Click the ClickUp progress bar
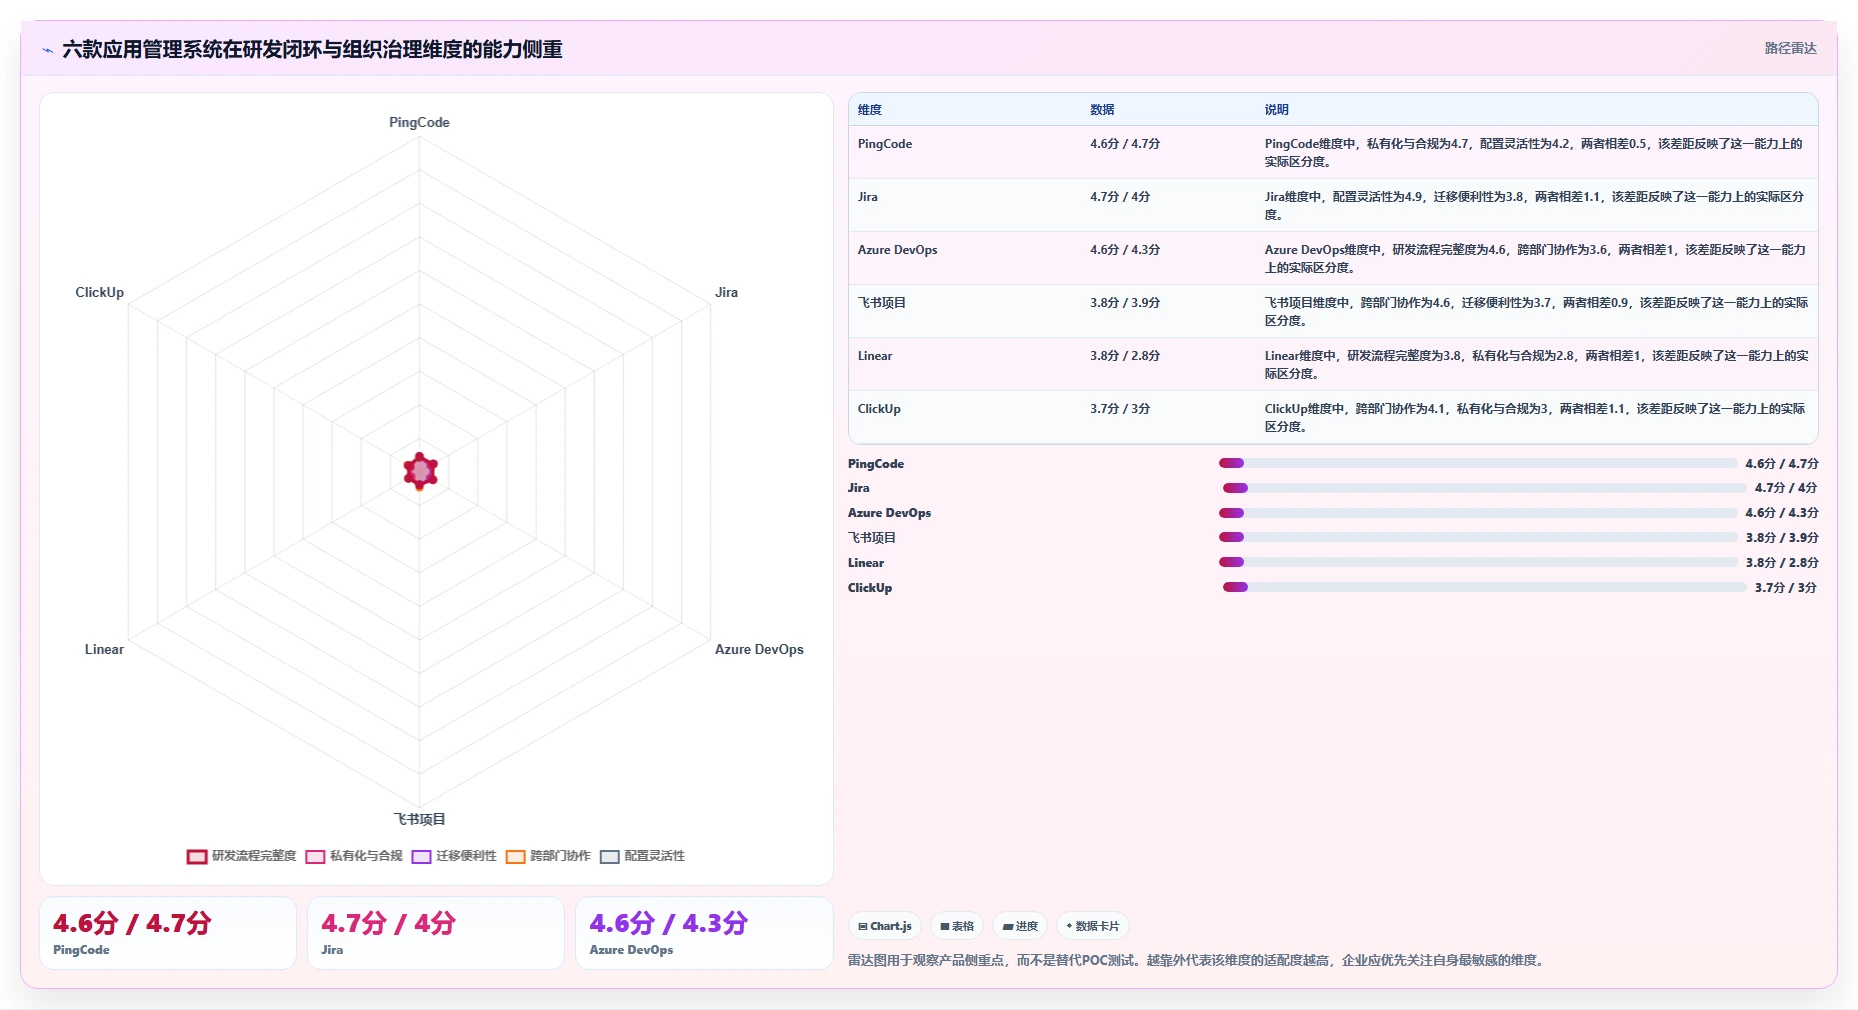 click(1485, 588)
